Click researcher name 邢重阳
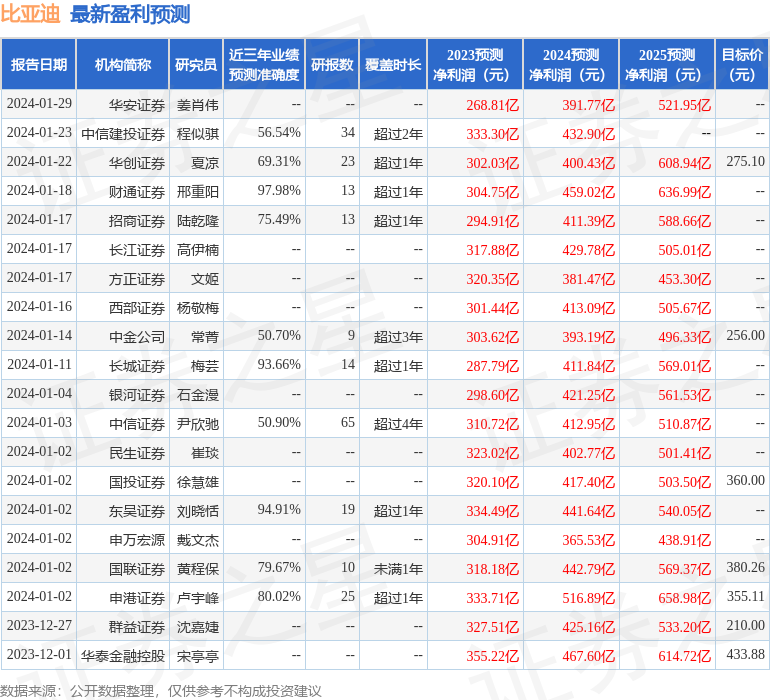The image size is (770, 700). point(197,192)
